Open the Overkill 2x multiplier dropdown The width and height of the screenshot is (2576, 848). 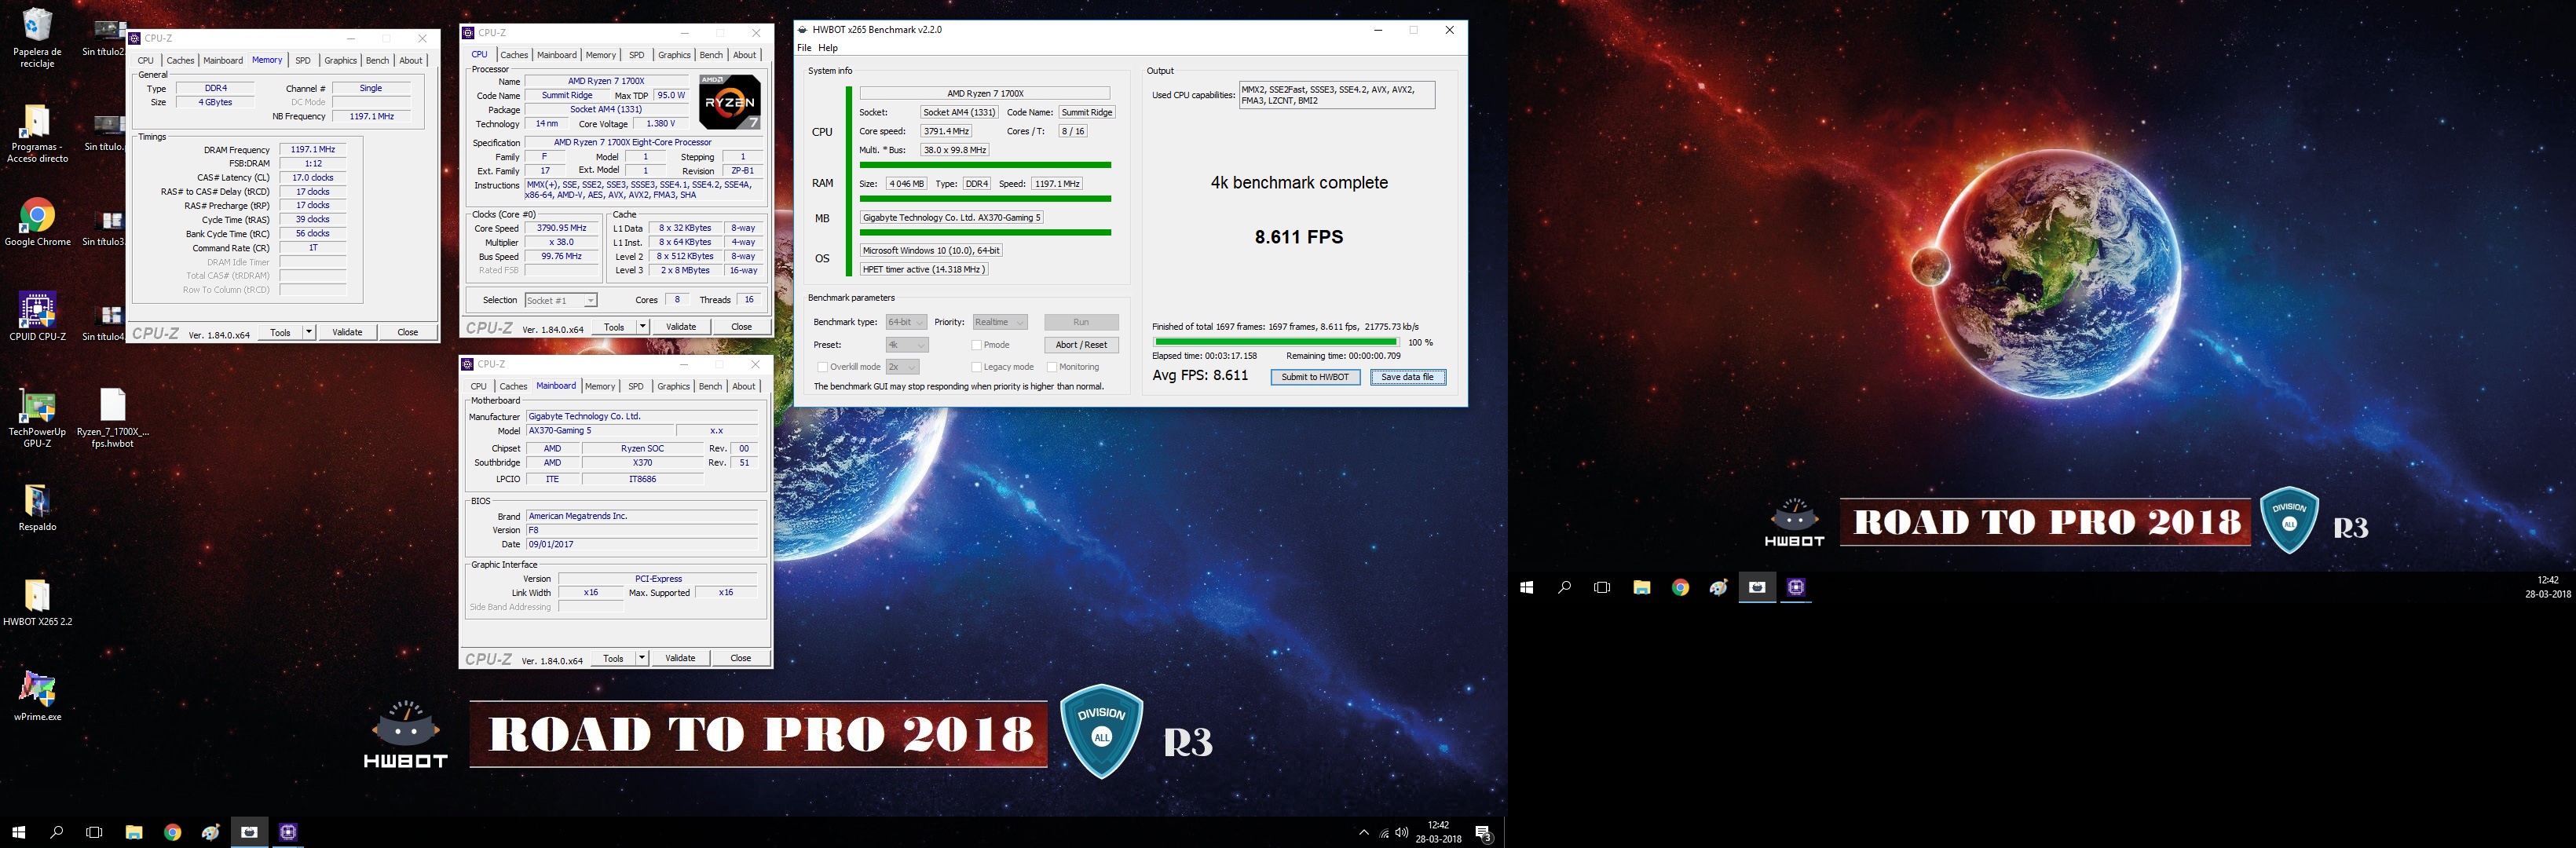[x=902, y=367]
